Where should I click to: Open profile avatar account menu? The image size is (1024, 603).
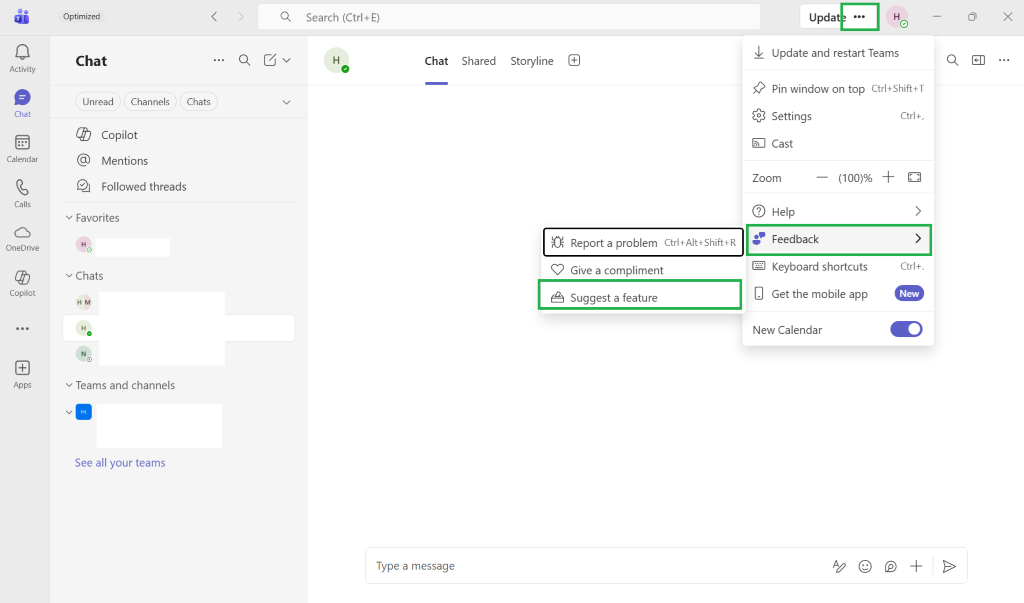[x=897, y=17]
